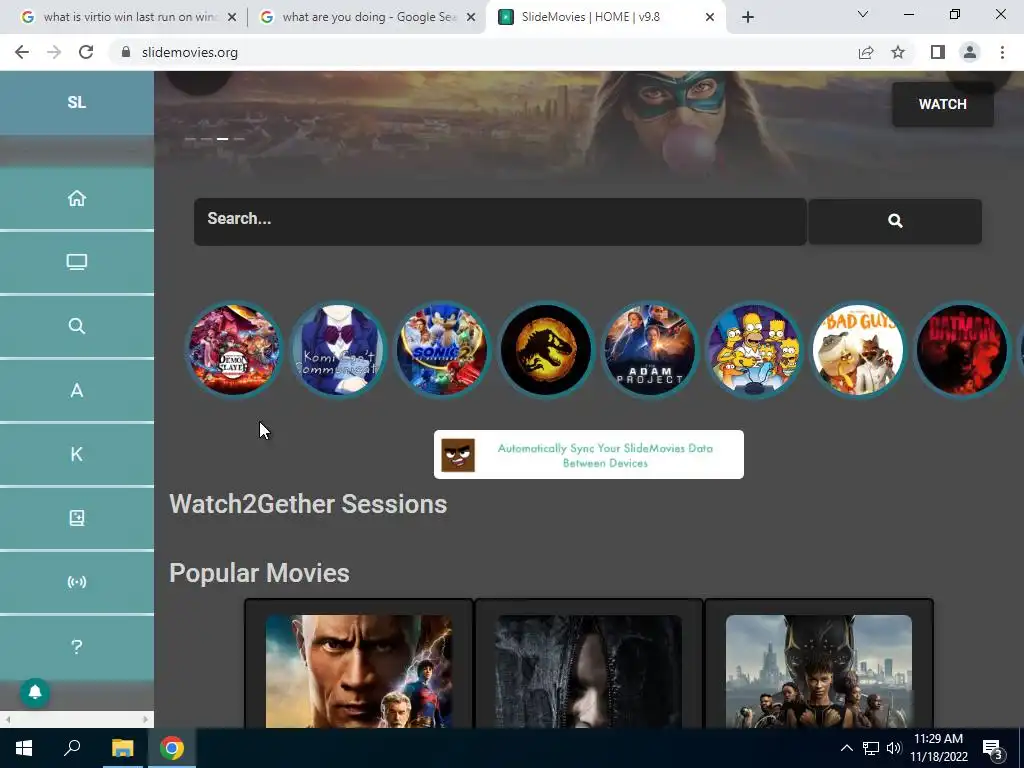The height and width of the screenshot is (768, 1024).
Task: Focus the Search... input field
Action: 500,221
